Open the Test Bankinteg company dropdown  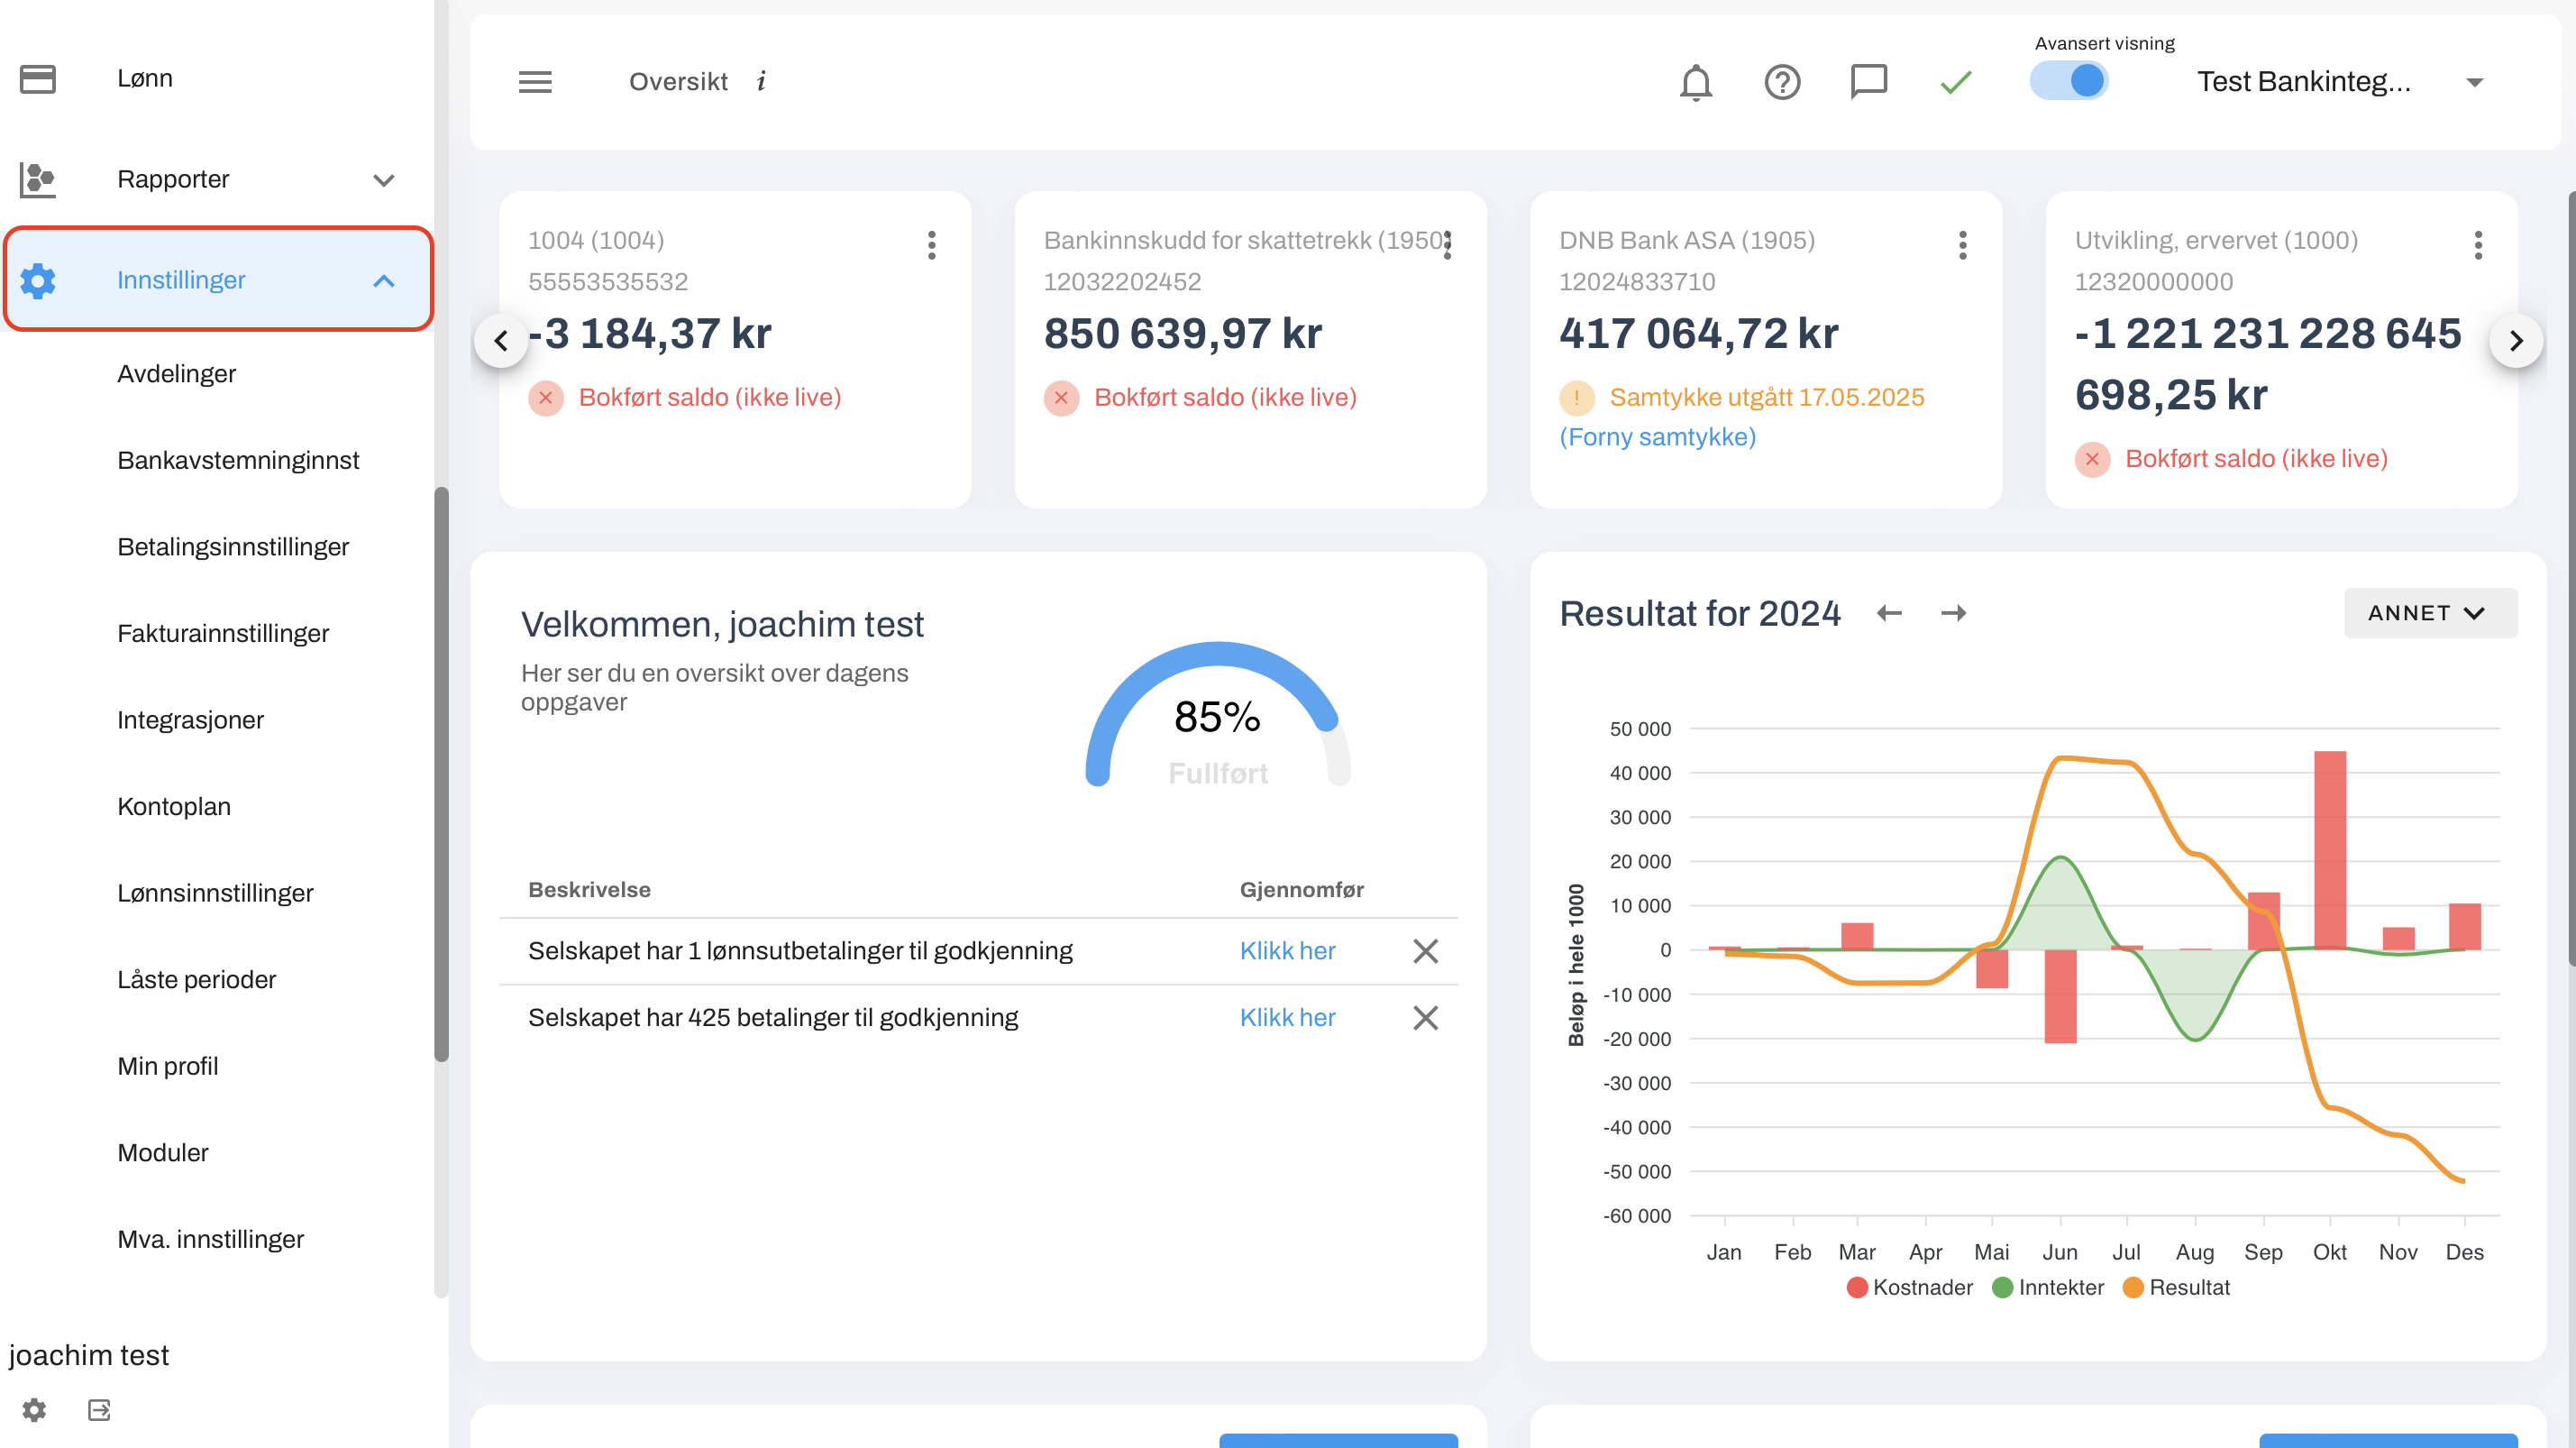(x=2340, y=82)
